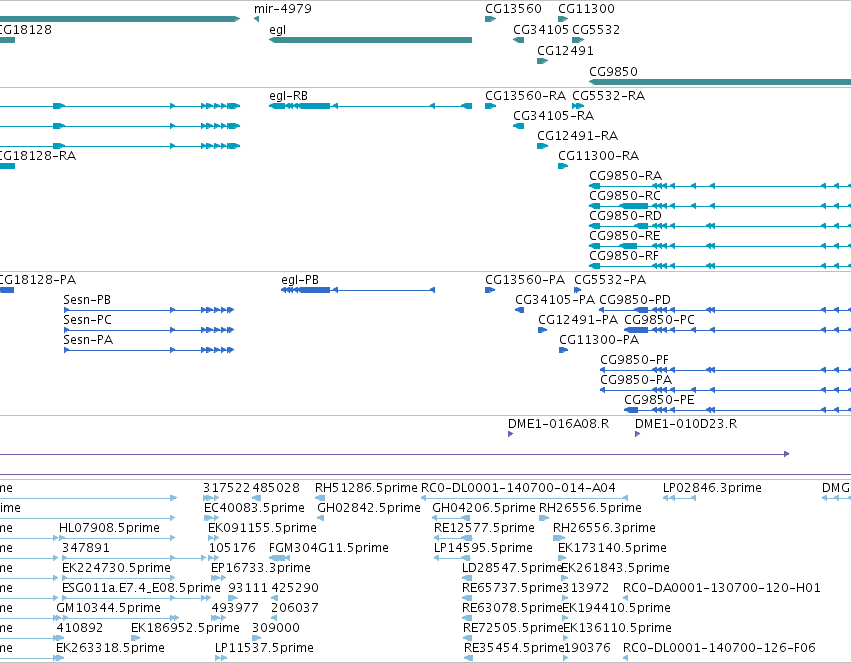Select the CG18128-RA transcript label
Screen dimensions: 851x663
tap(38, 156)
